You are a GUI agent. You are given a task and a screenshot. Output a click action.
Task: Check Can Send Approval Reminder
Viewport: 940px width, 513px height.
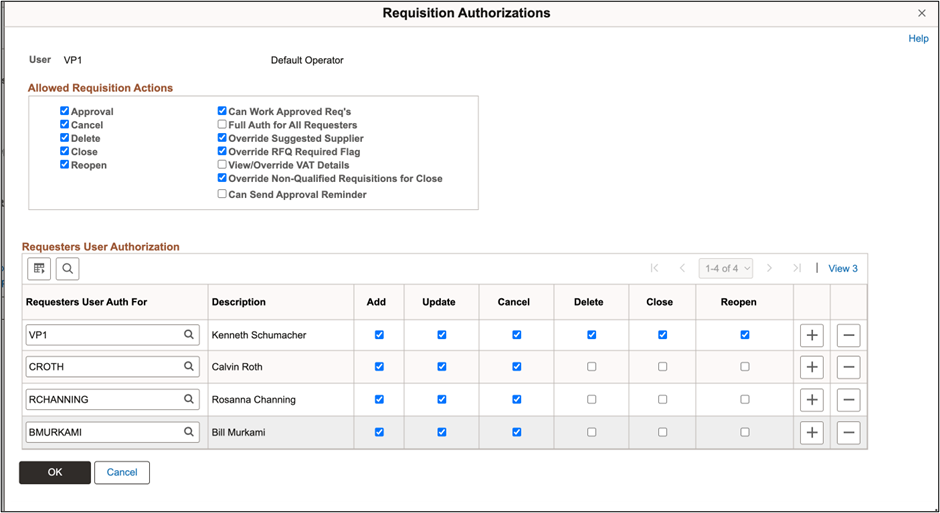222,194
